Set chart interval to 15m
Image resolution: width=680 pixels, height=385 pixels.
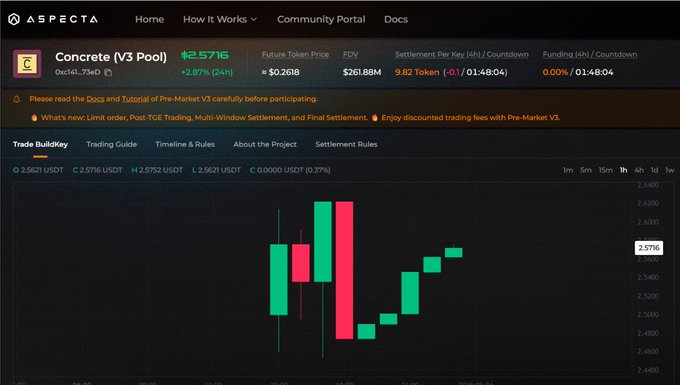click(605, 170)
